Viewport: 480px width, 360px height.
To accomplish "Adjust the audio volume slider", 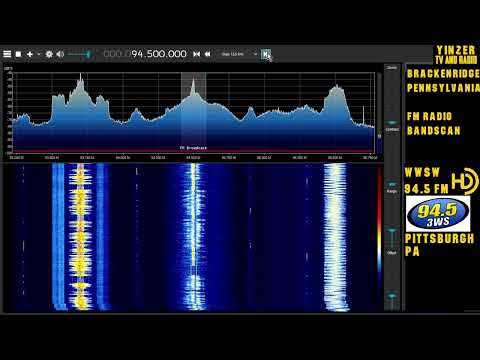I will [x=79, y=54].
